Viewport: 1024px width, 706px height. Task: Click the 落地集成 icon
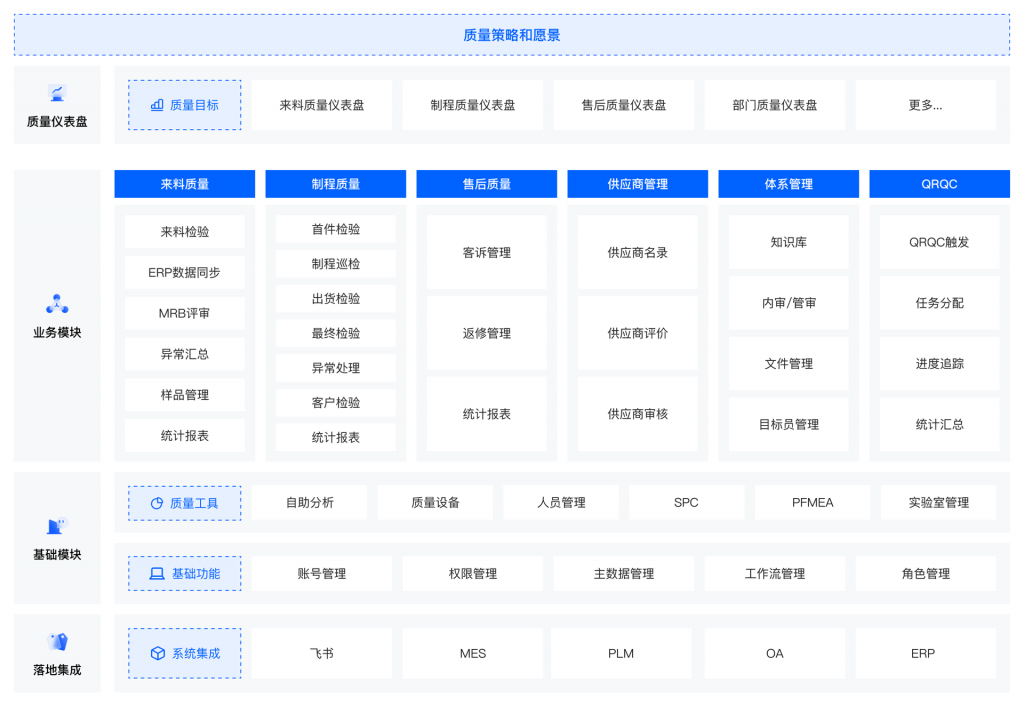[57, 642]
